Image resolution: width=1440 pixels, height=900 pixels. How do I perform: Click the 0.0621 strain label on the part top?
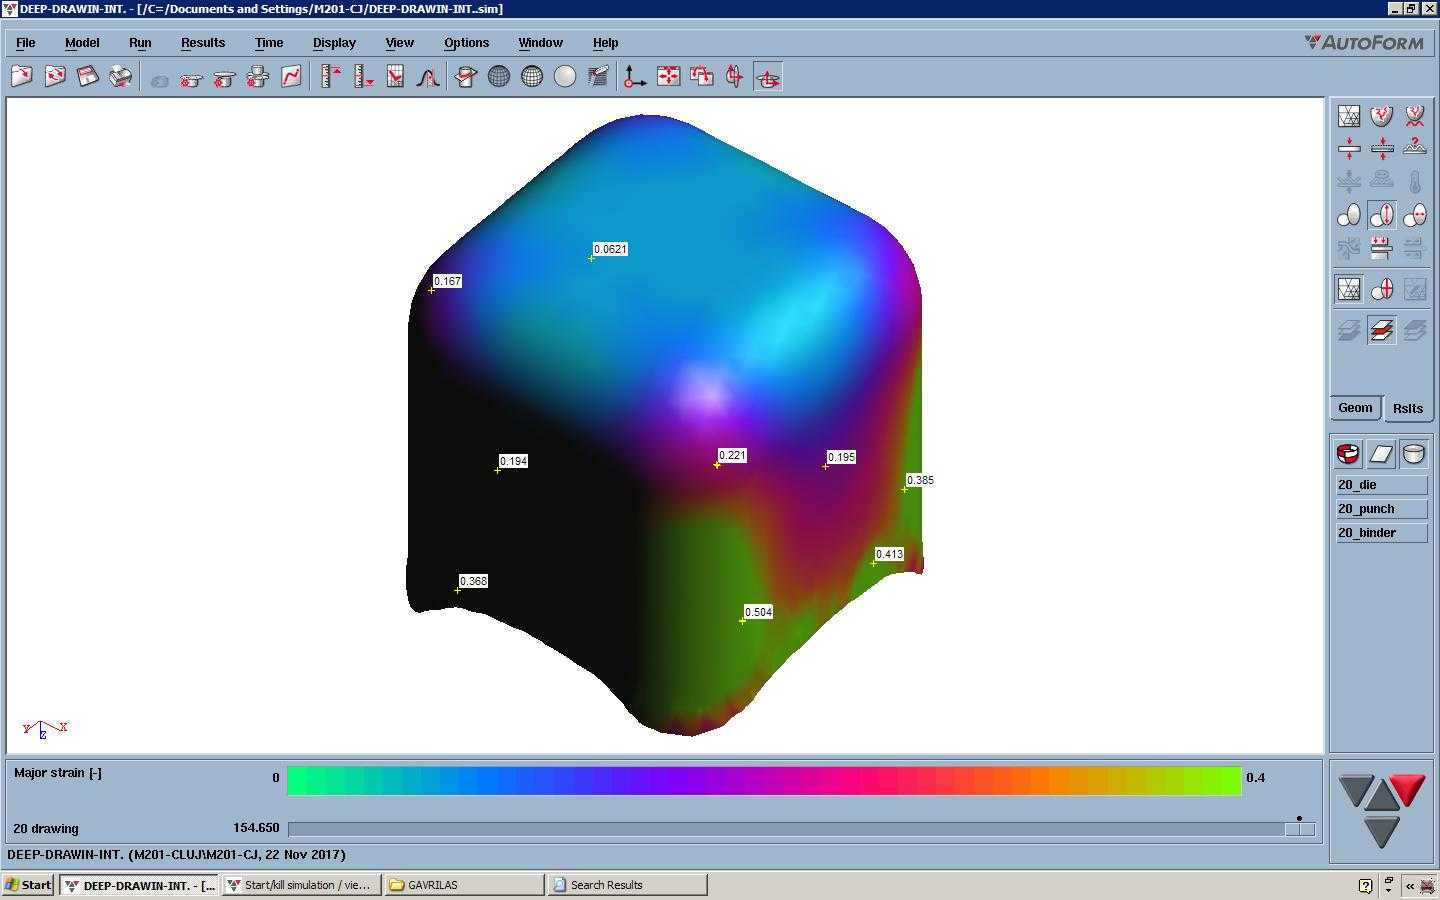[x=610, y=249]
